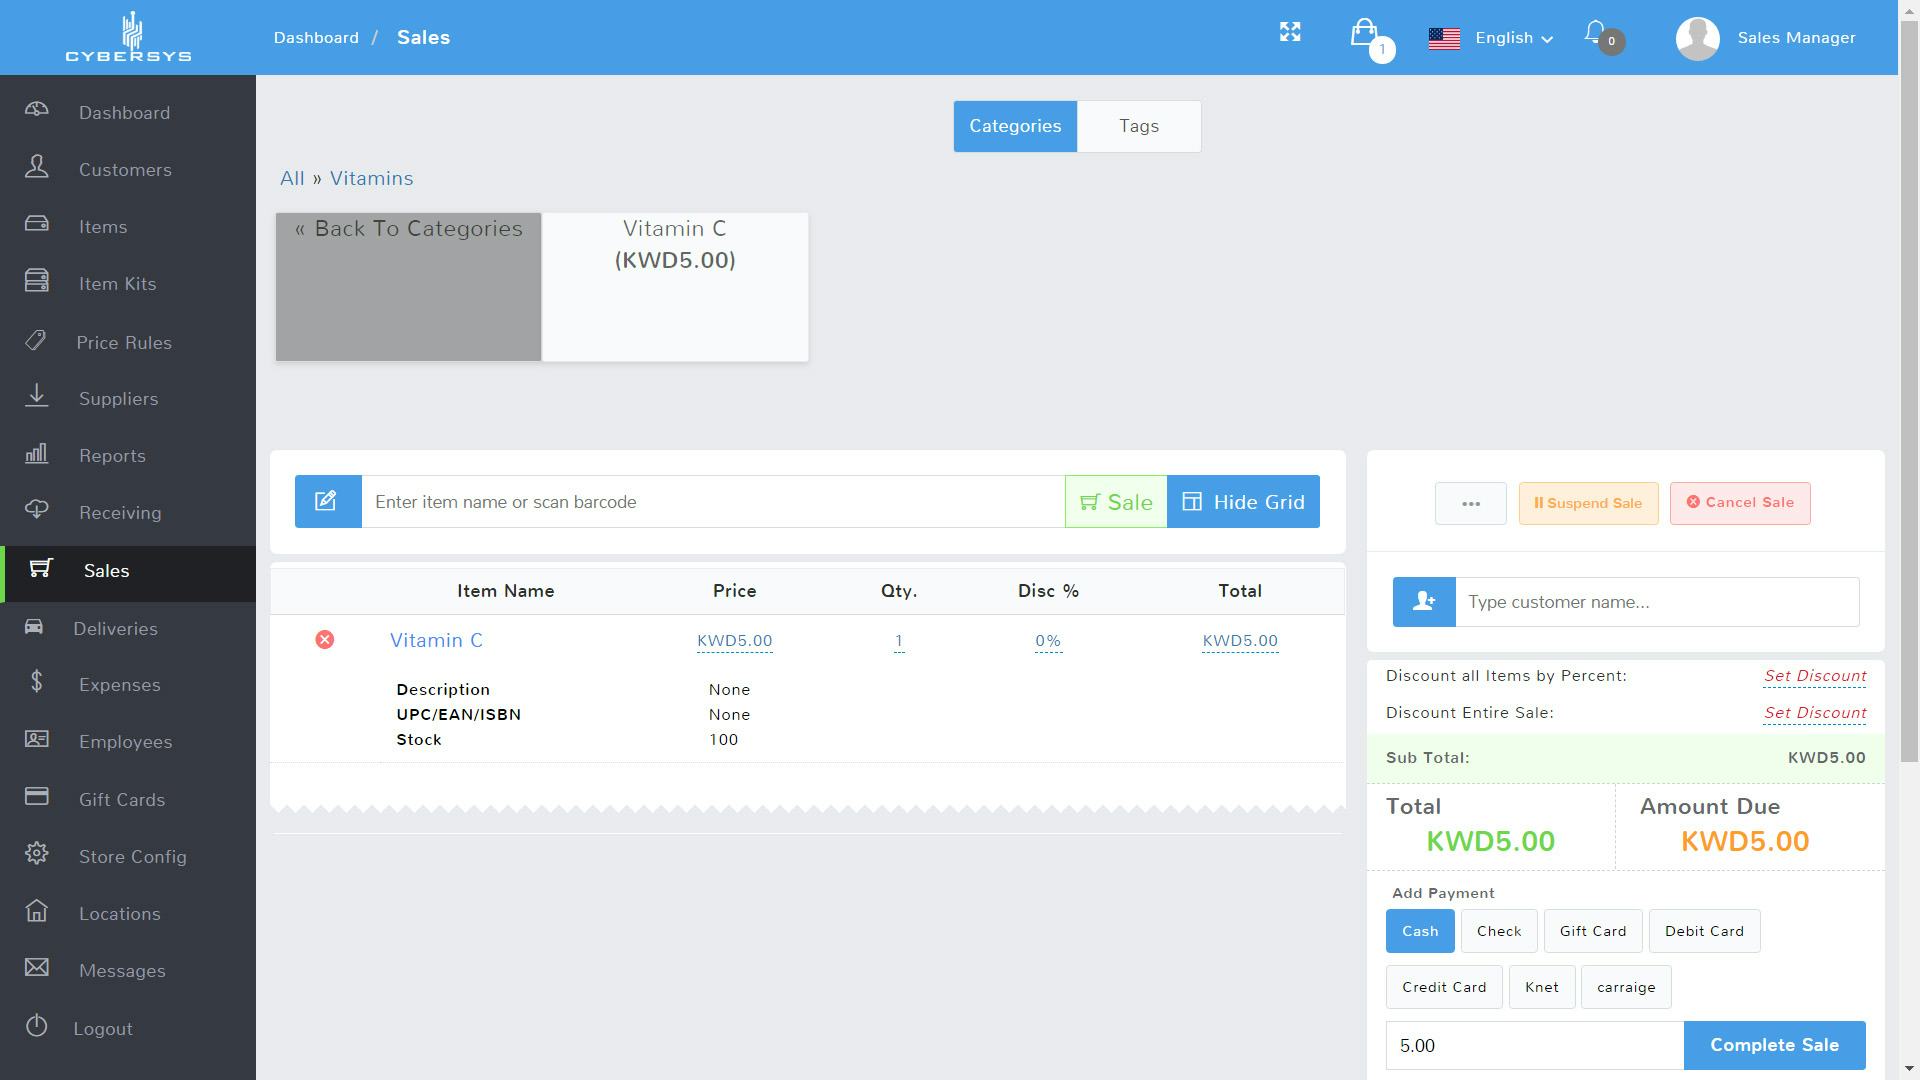Select the Reports sidebar icon

[37, 455]
